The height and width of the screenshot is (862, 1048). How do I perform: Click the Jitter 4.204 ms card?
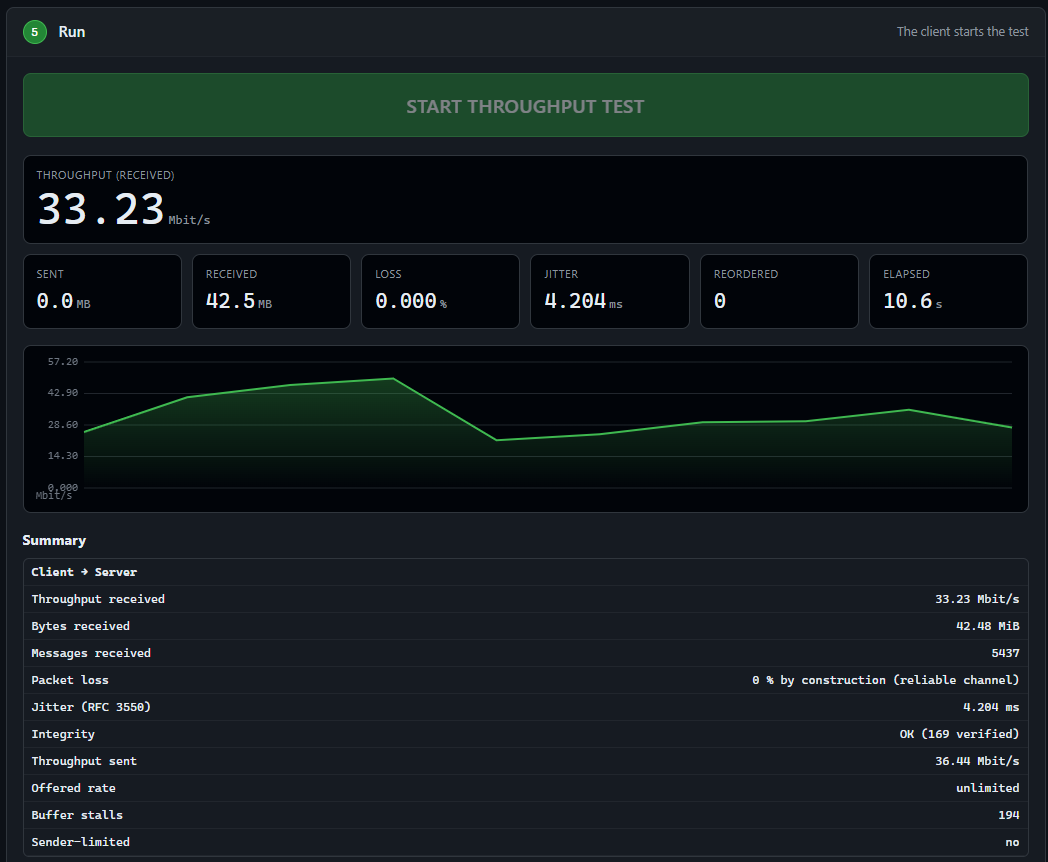[610, 291]
